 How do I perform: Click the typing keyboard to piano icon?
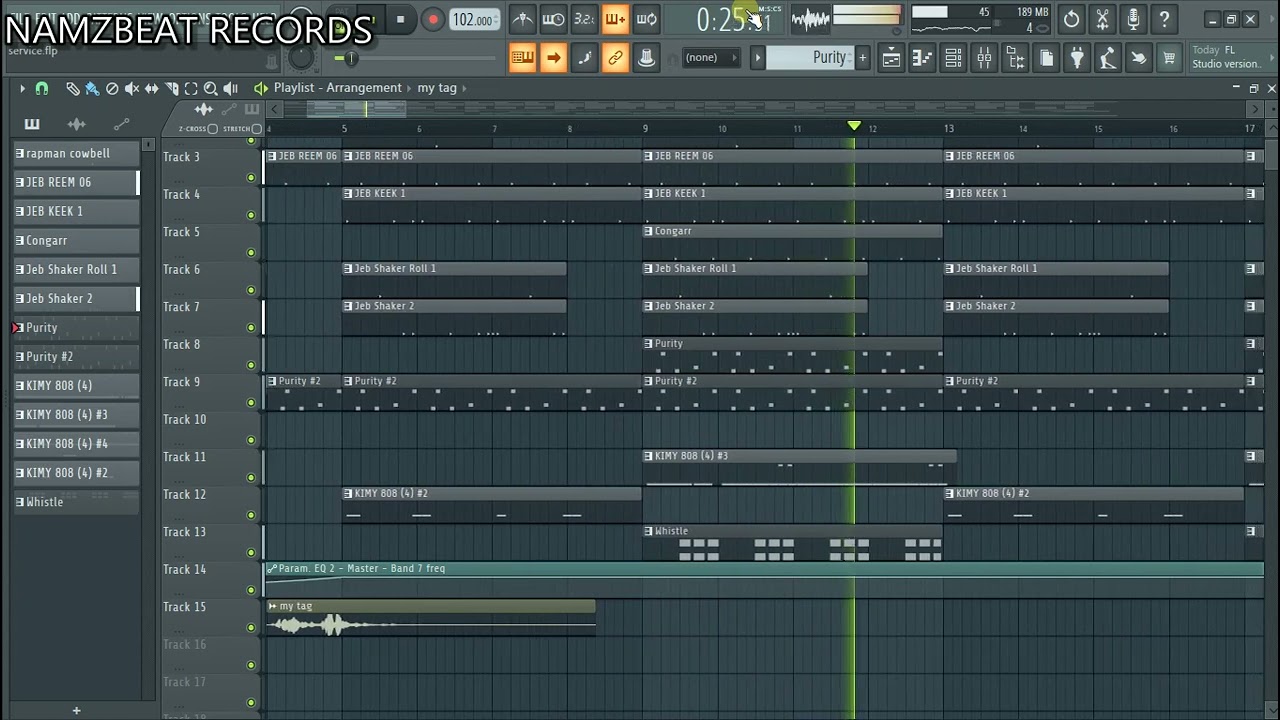click(522, 58)
